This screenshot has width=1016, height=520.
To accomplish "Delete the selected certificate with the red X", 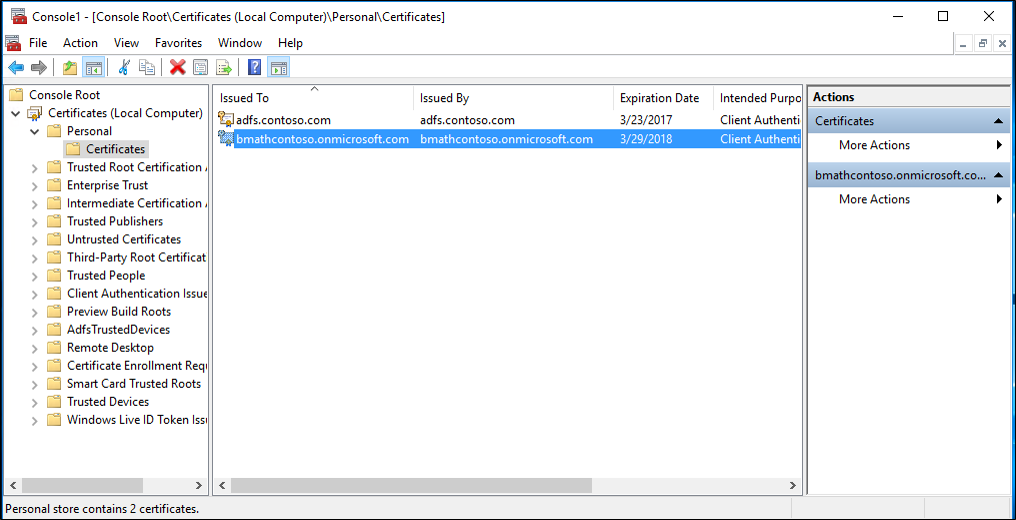I will point(178,67).
